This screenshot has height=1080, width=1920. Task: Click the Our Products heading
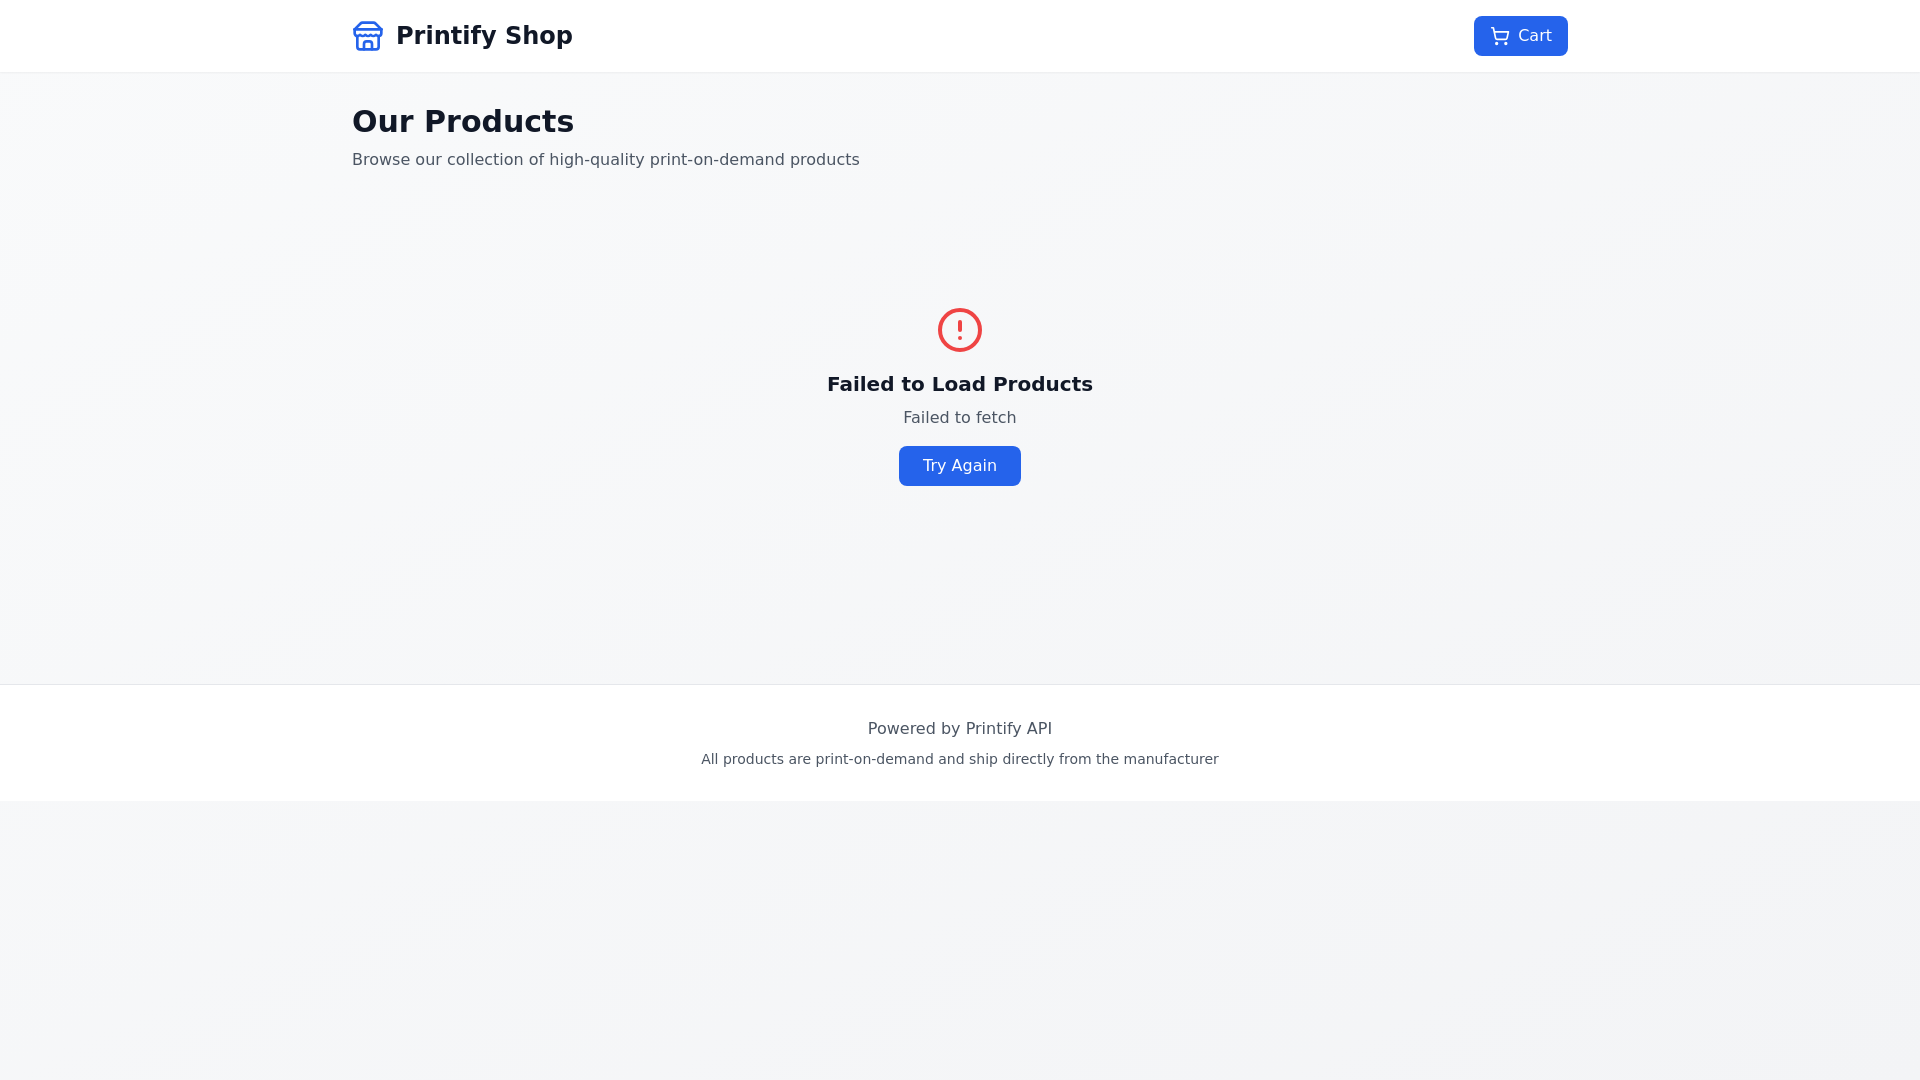(x=463, y=122)
